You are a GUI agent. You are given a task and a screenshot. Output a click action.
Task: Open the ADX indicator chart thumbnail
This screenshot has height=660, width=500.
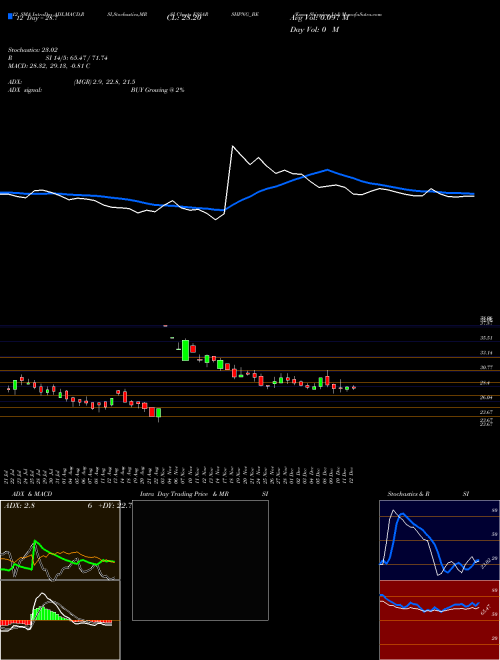pyautogui.click(x=60, y=540)
